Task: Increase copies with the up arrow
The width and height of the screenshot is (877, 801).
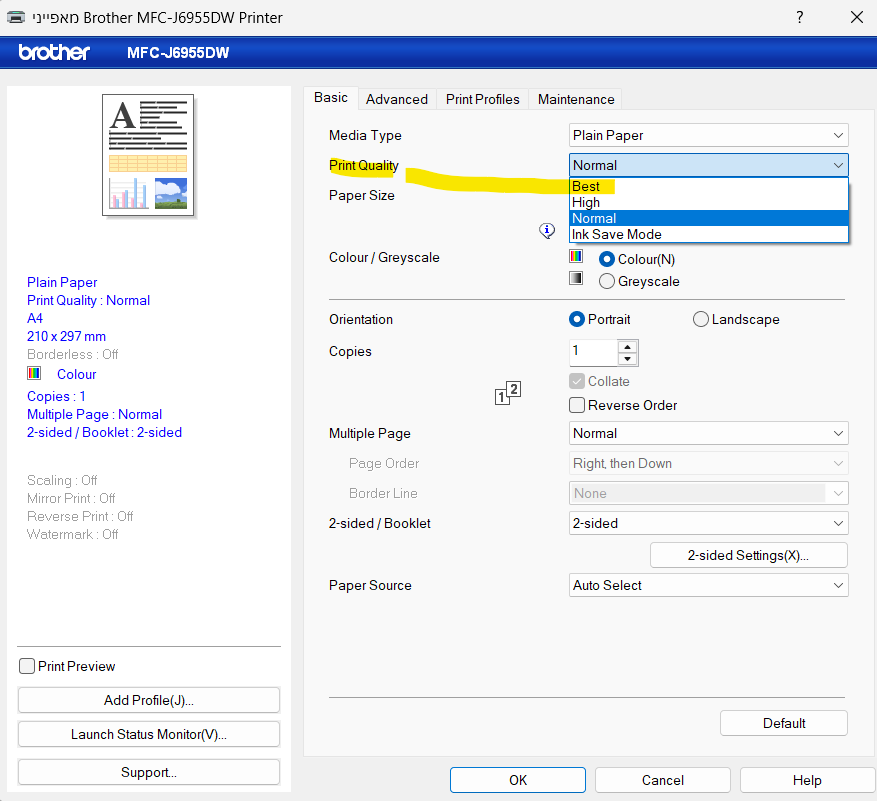Action: pyautogui.click(x=628, y=347)
